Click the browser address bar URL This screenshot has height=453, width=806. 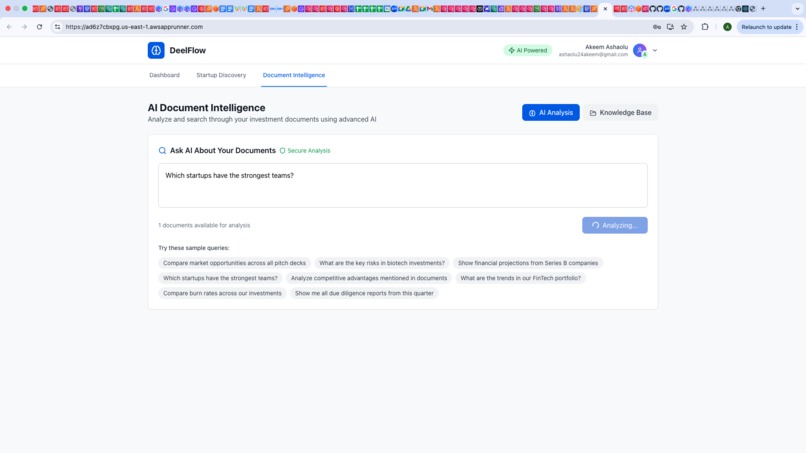[x=134, y=27]
